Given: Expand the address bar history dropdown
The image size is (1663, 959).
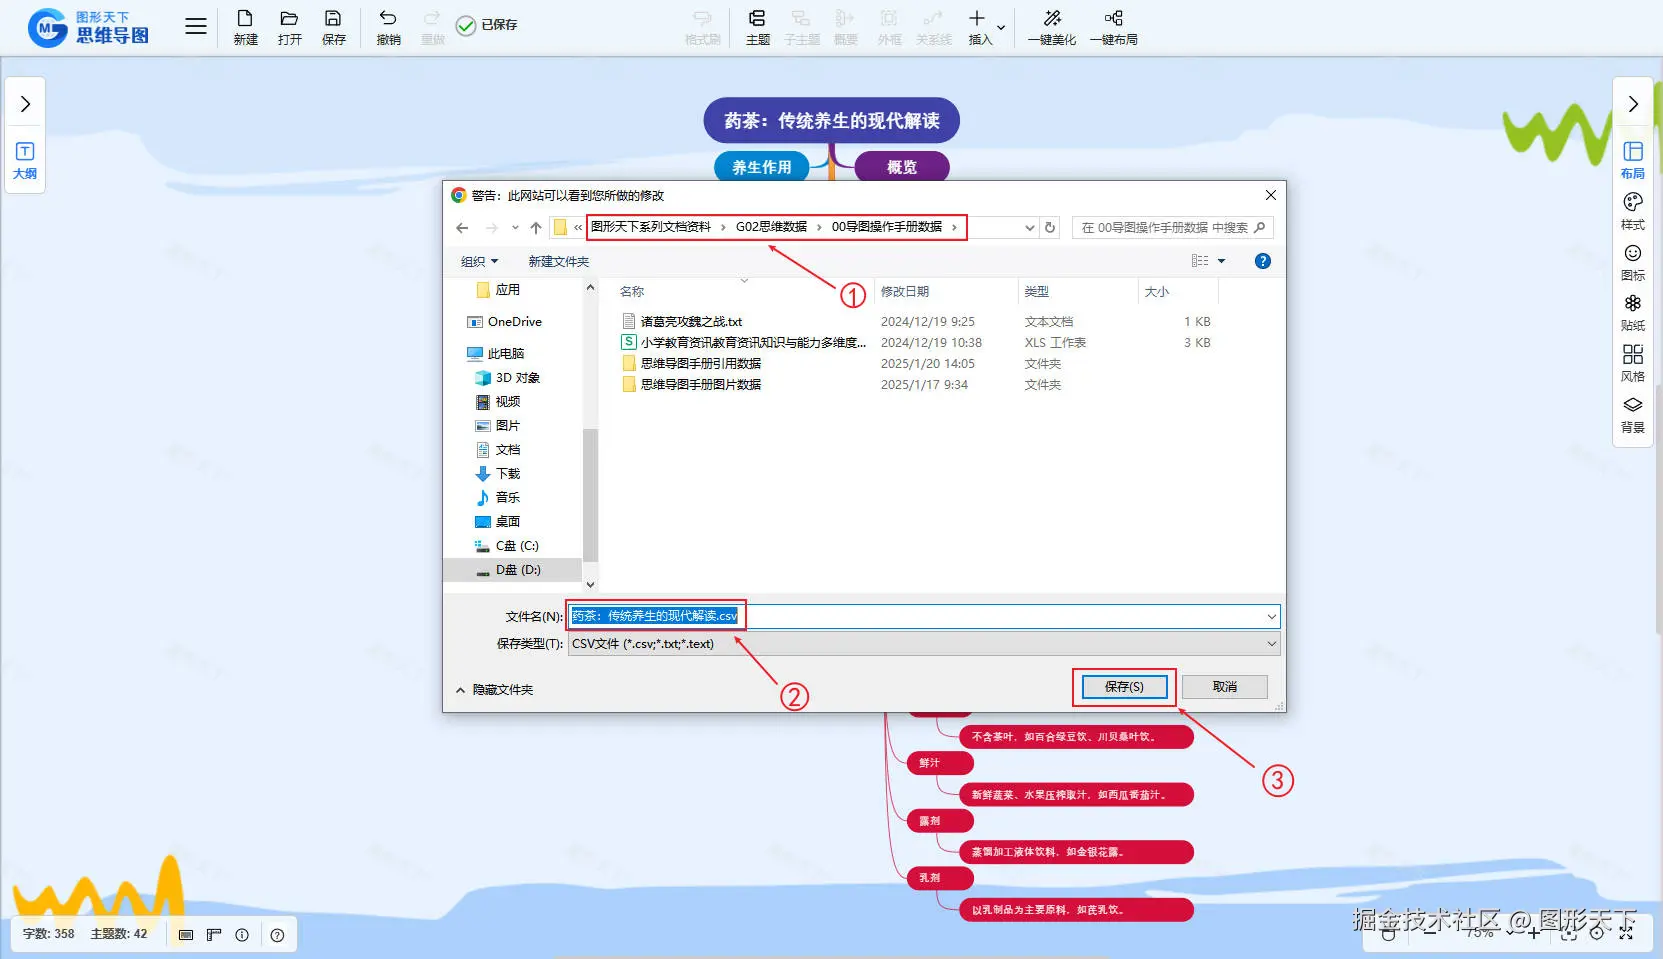Looking at the screenshot, I should pyautogui.click(x=1030, y=228).
